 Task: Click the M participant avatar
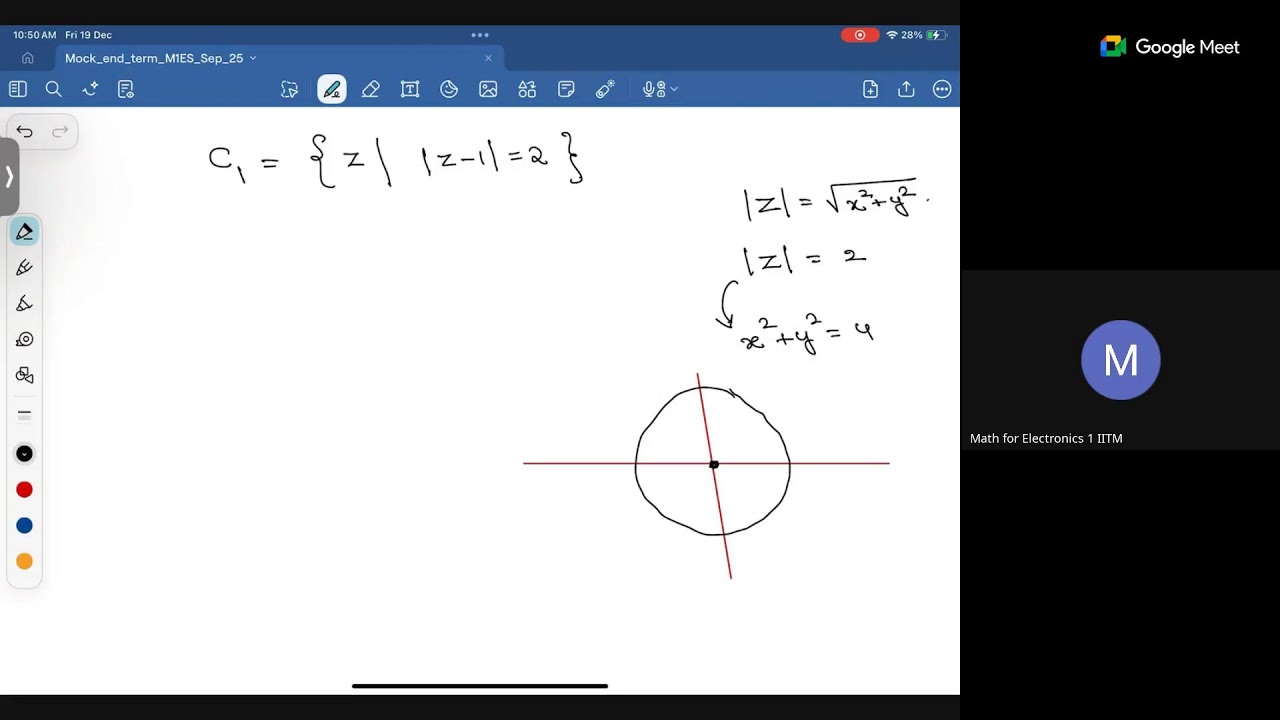tap(1121, 360)
